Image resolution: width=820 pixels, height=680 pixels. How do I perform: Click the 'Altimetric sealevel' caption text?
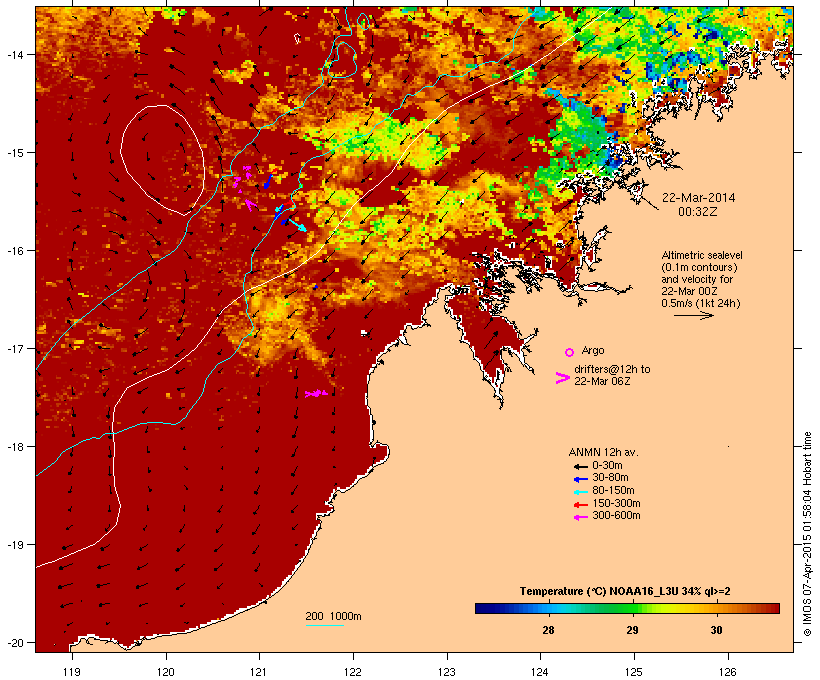click(x=702, y=255)
